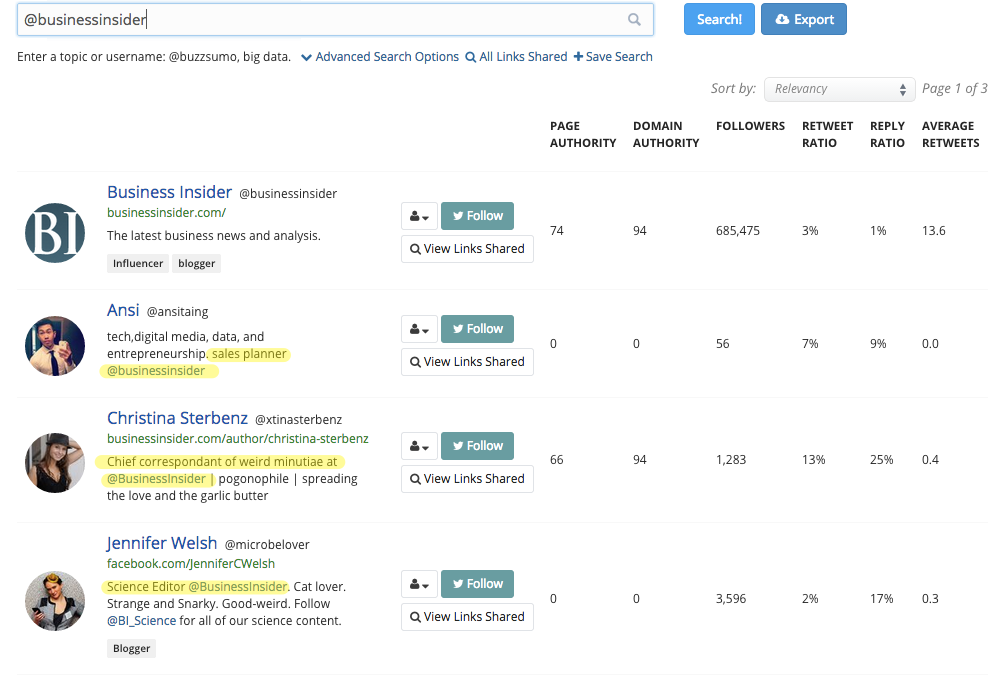The image size is (995, 679).
Task: Click the blue Search! button
Action: [x=719, y=20]
